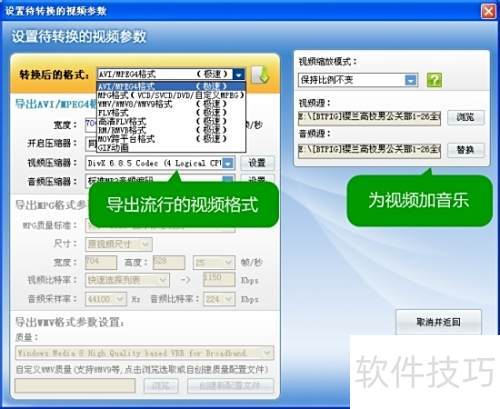
Task: Open the WMV 质量 profile dropdown
Action: point(144,353)
